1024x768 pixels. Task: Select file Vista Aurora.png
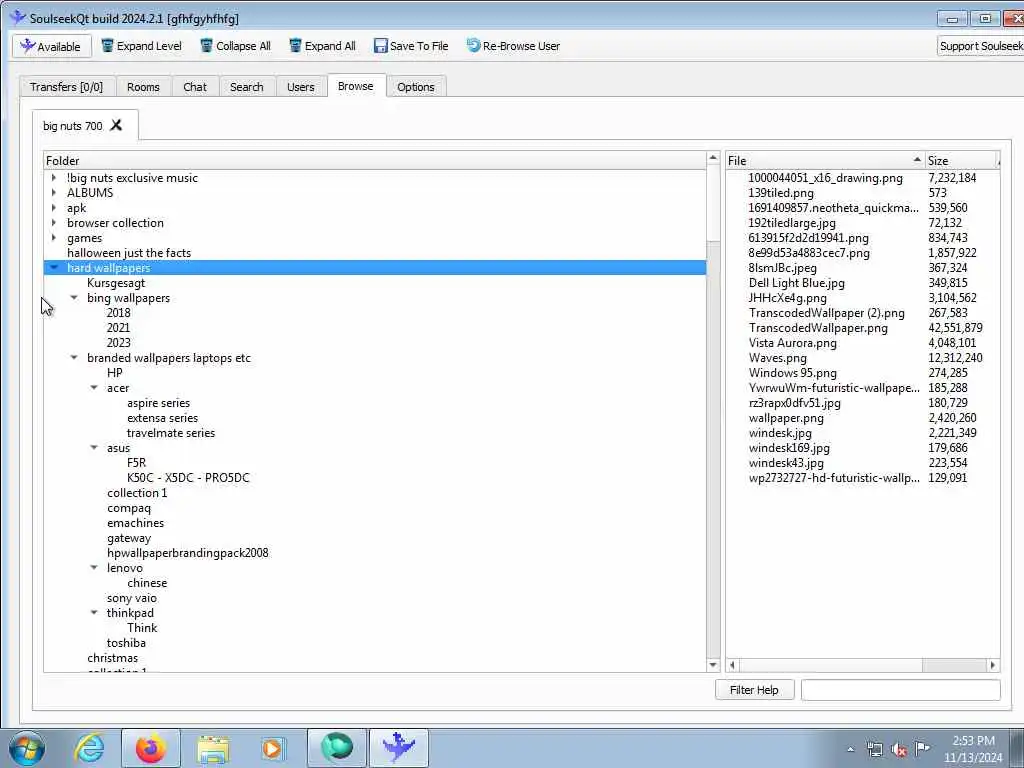pyautogui.click(x=792, y=343)
